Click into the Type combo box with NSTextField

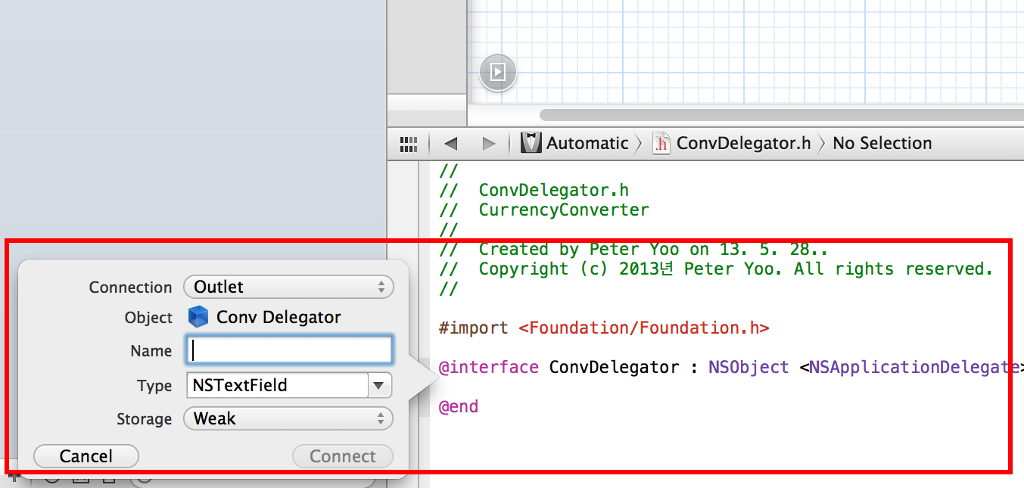(x=278, y=385)
